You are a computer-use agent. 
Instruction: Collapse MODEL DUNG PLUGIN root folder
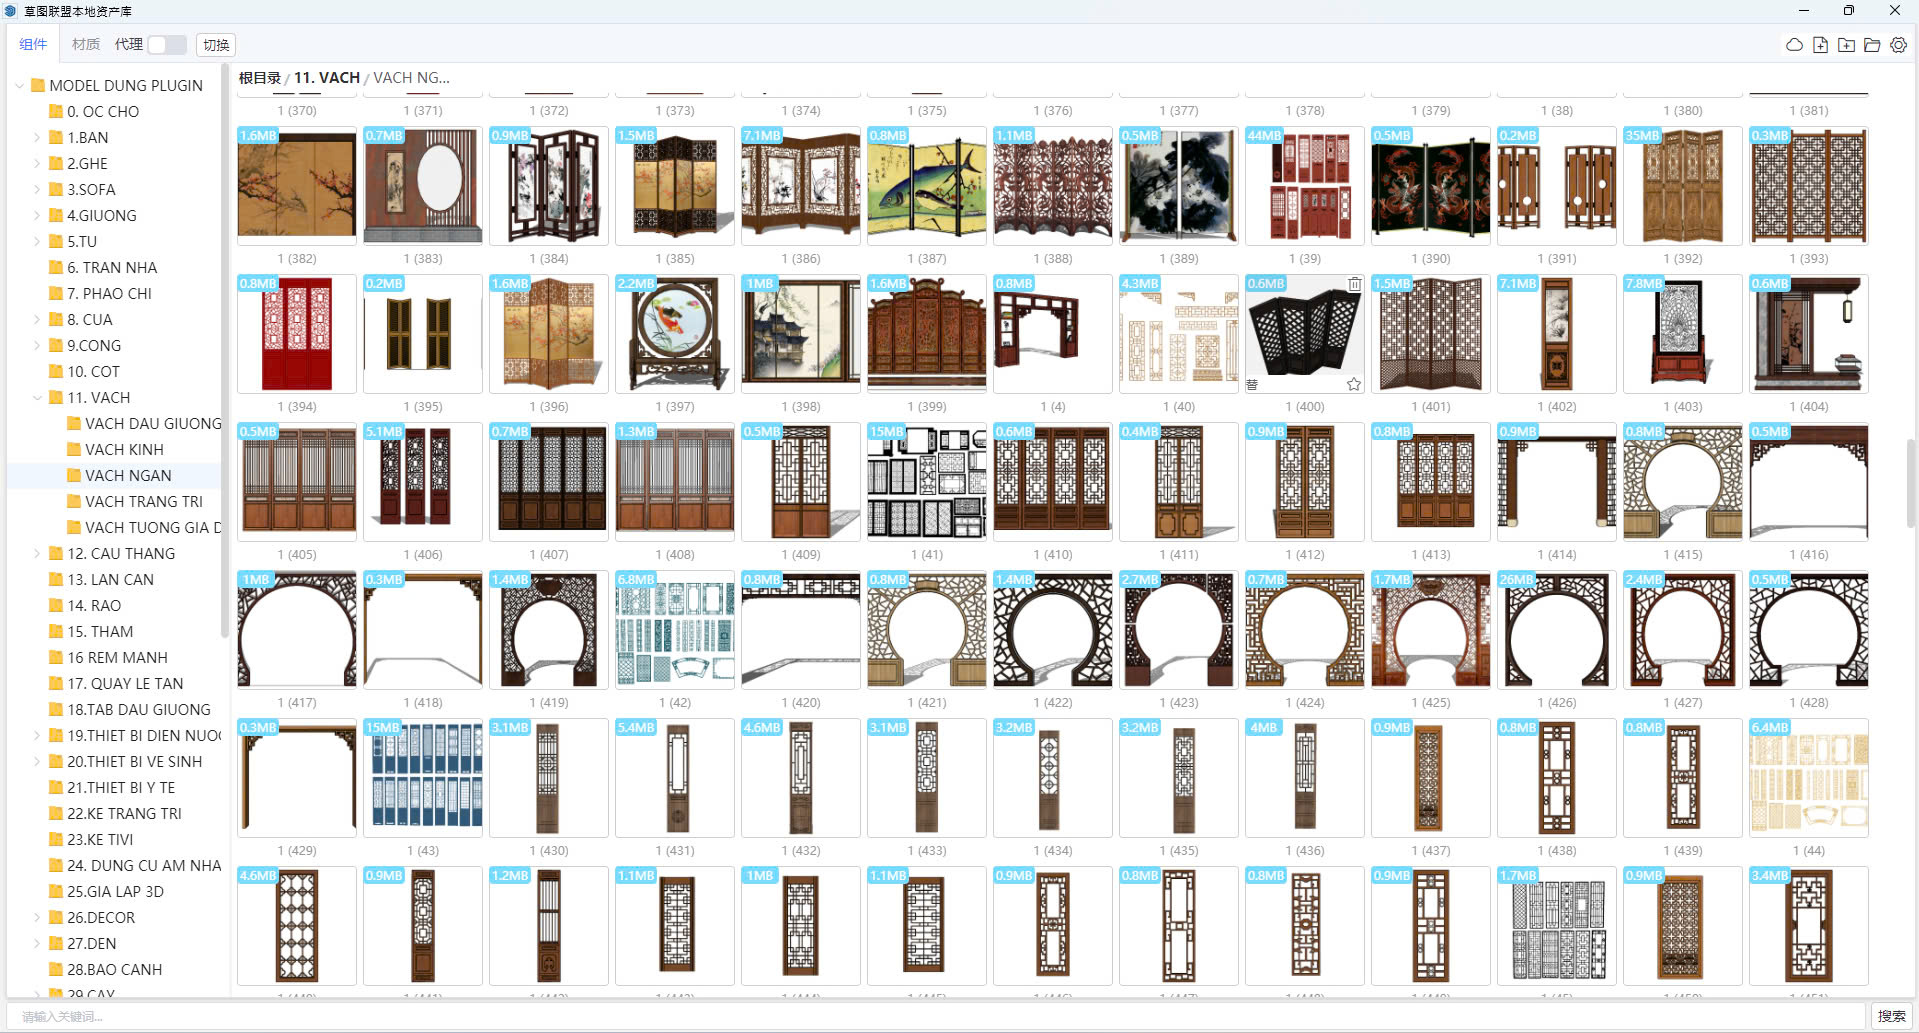[x=19, y=86]
